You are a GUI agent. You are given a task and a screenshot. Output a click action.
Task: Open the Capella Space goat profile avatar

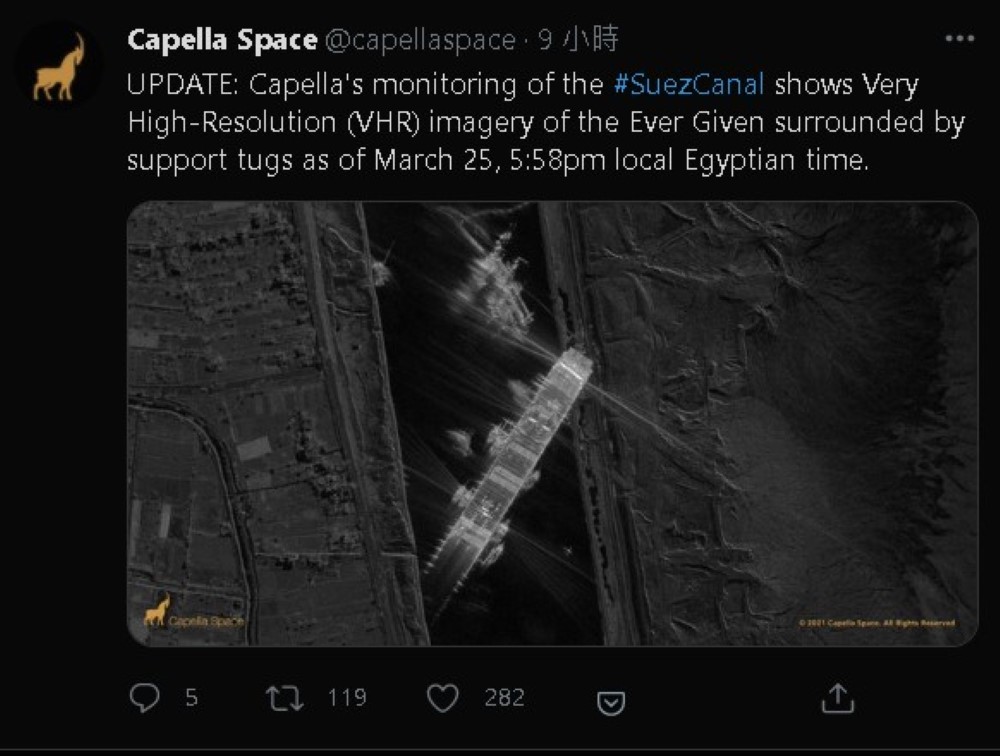point(58,69)
